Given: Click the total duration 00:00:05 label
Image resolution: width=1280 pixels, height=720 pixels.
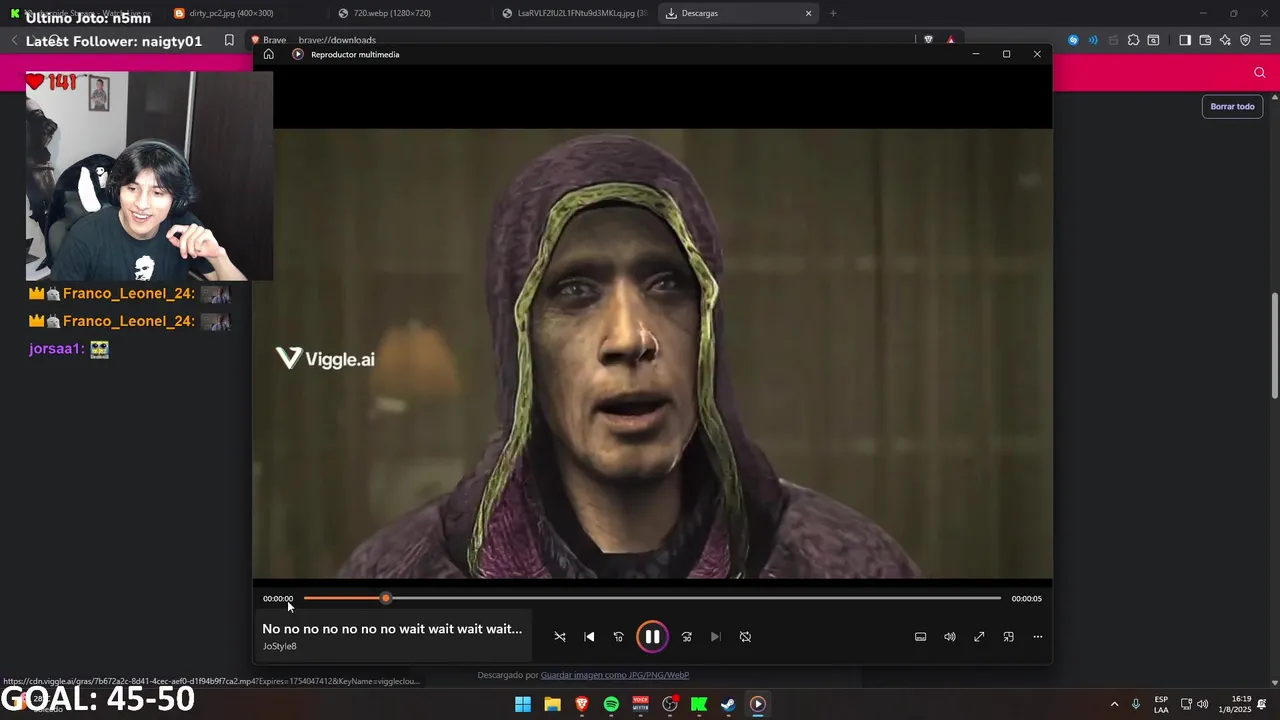Looking at the screenshot, I should [x=1026, y=599].
